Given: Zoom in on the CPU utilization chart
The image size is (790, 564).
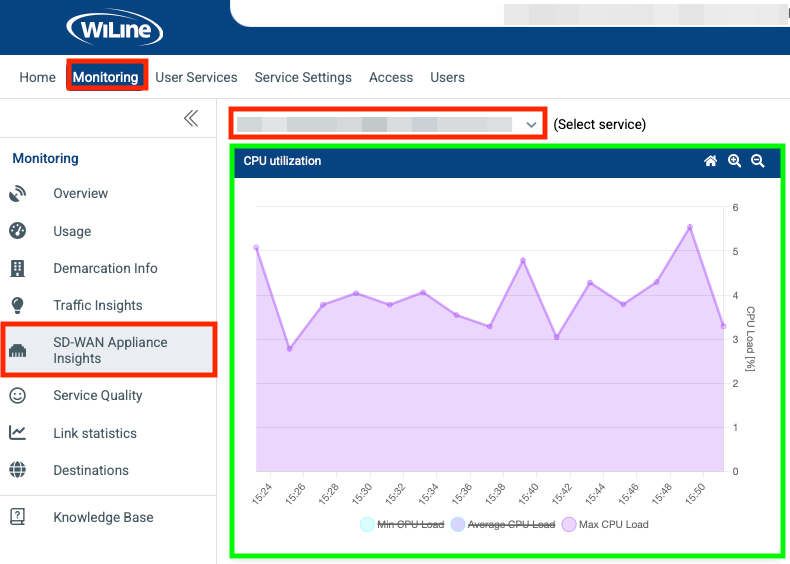Looking at the screenshot, I should point(734,161).
